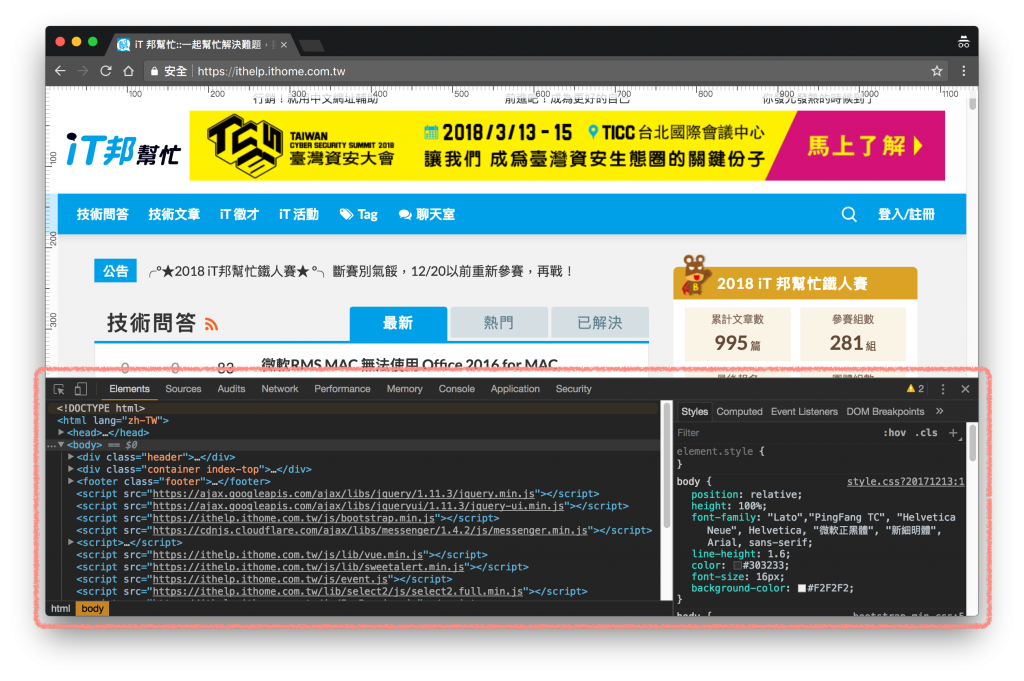1024x681 pixels.
Task: Expand div container index-top node
Action: click(x=71, y=469)
